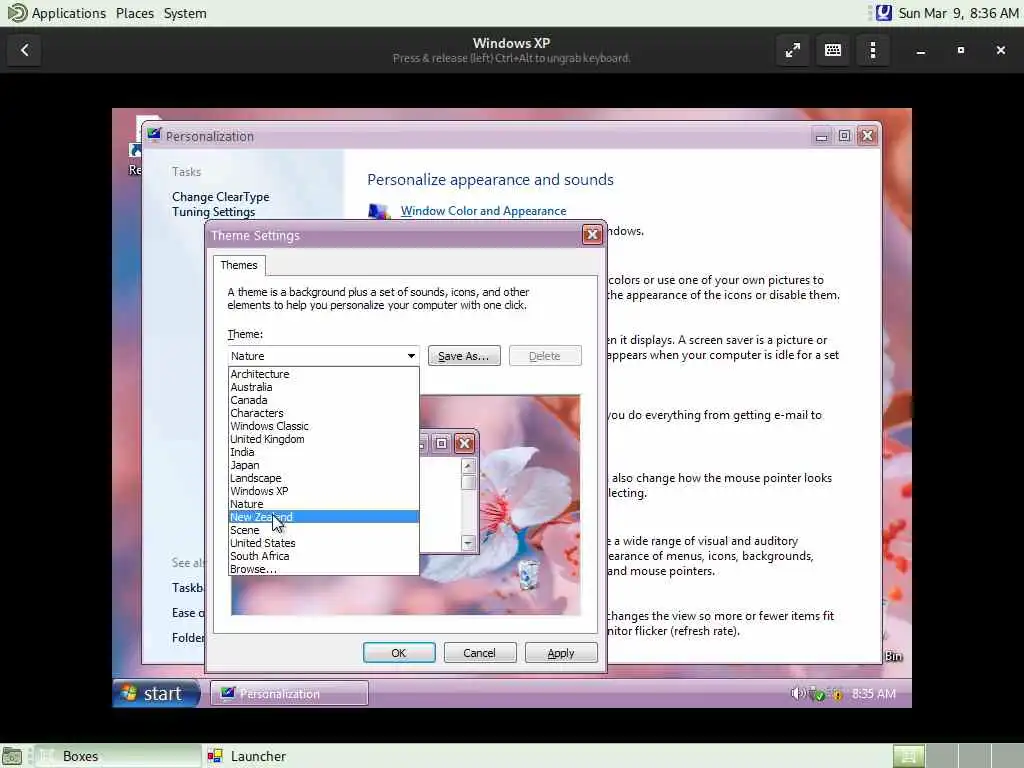Click the Windows XP start button
Image resolution: width=1024 pixels, height=768 pixels.
click(156, 694)
